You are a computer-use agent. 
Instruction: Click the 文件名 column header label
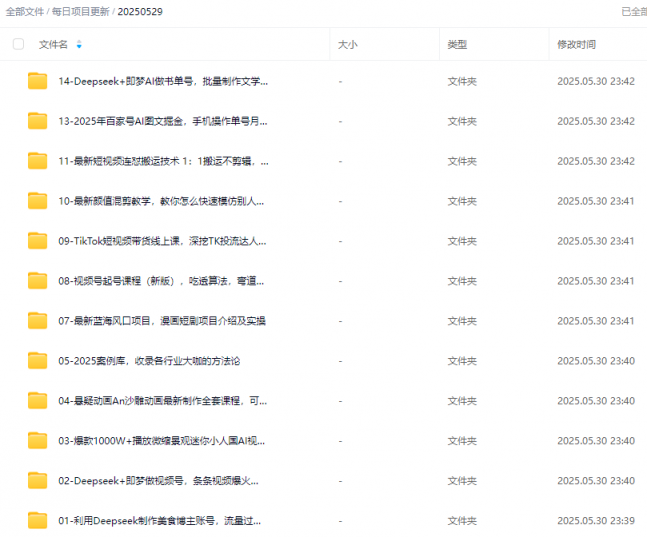(53, 44)
